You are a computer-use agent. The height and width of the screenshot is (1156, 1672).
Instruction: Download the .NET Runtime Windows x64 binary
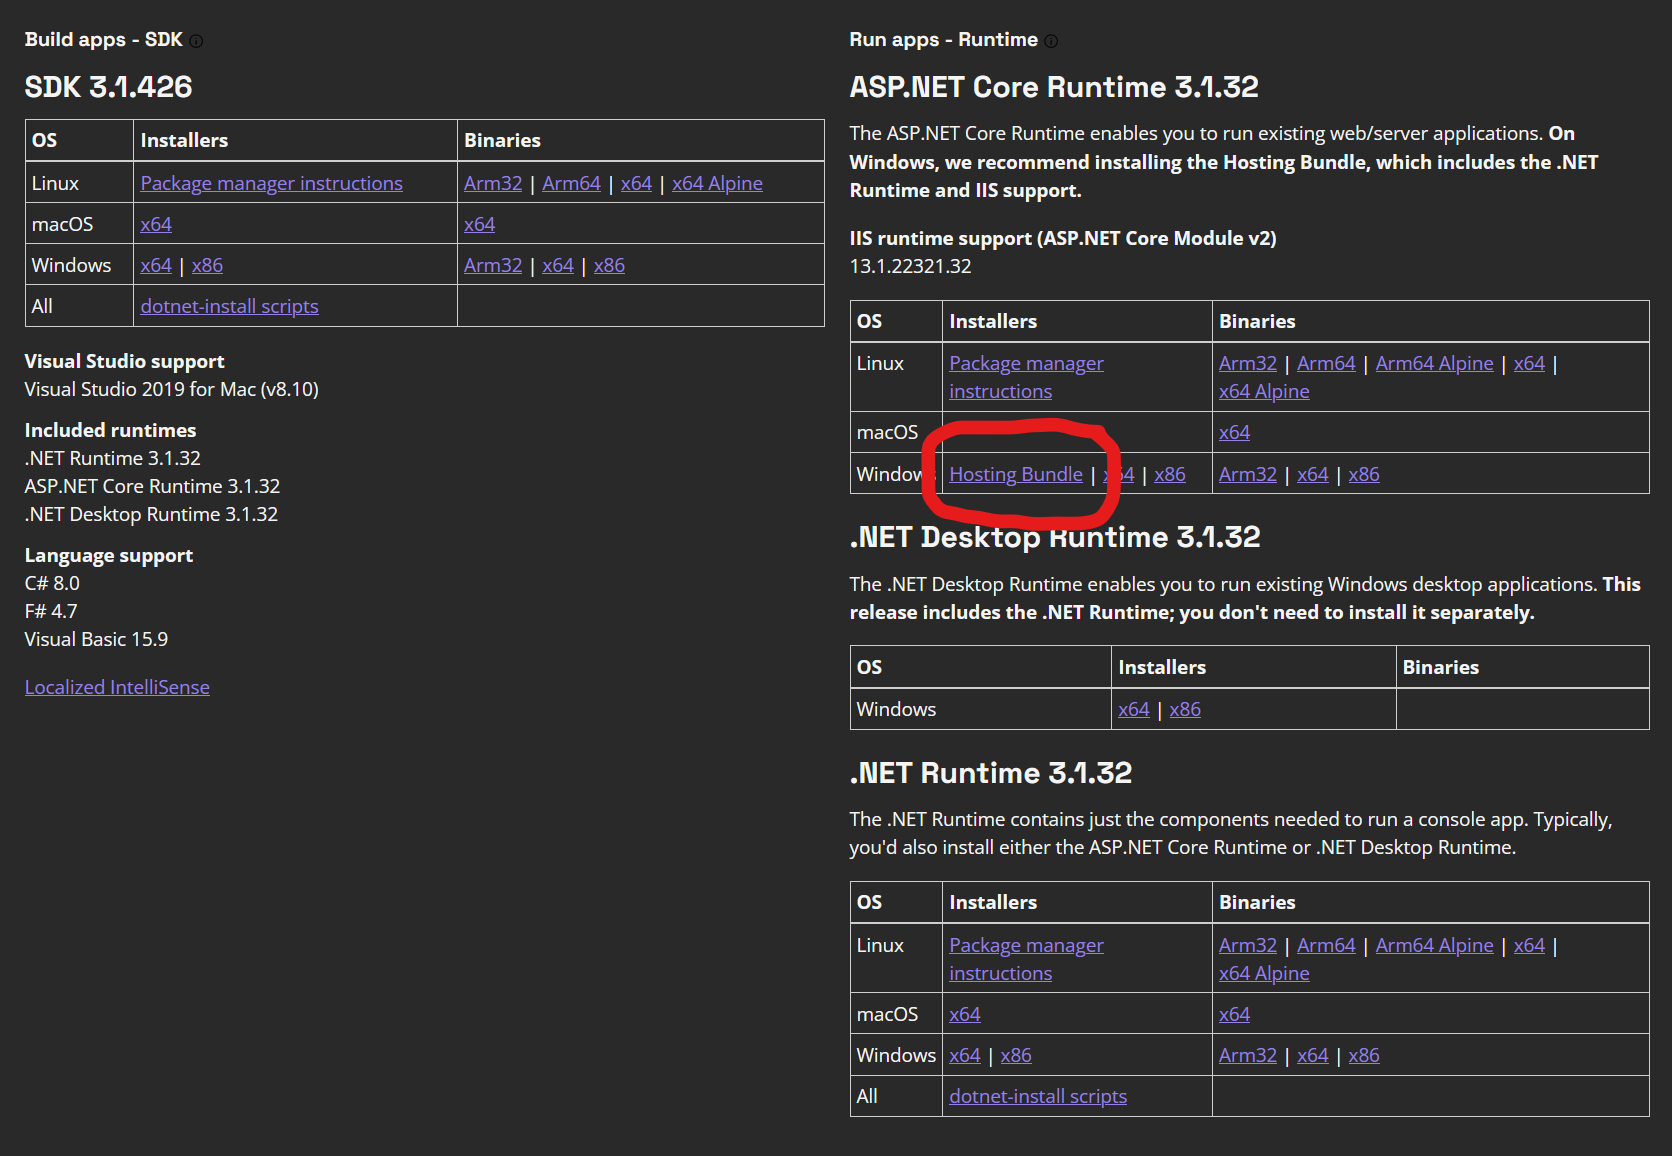pyautogui.click(x=1312, y=1056)
